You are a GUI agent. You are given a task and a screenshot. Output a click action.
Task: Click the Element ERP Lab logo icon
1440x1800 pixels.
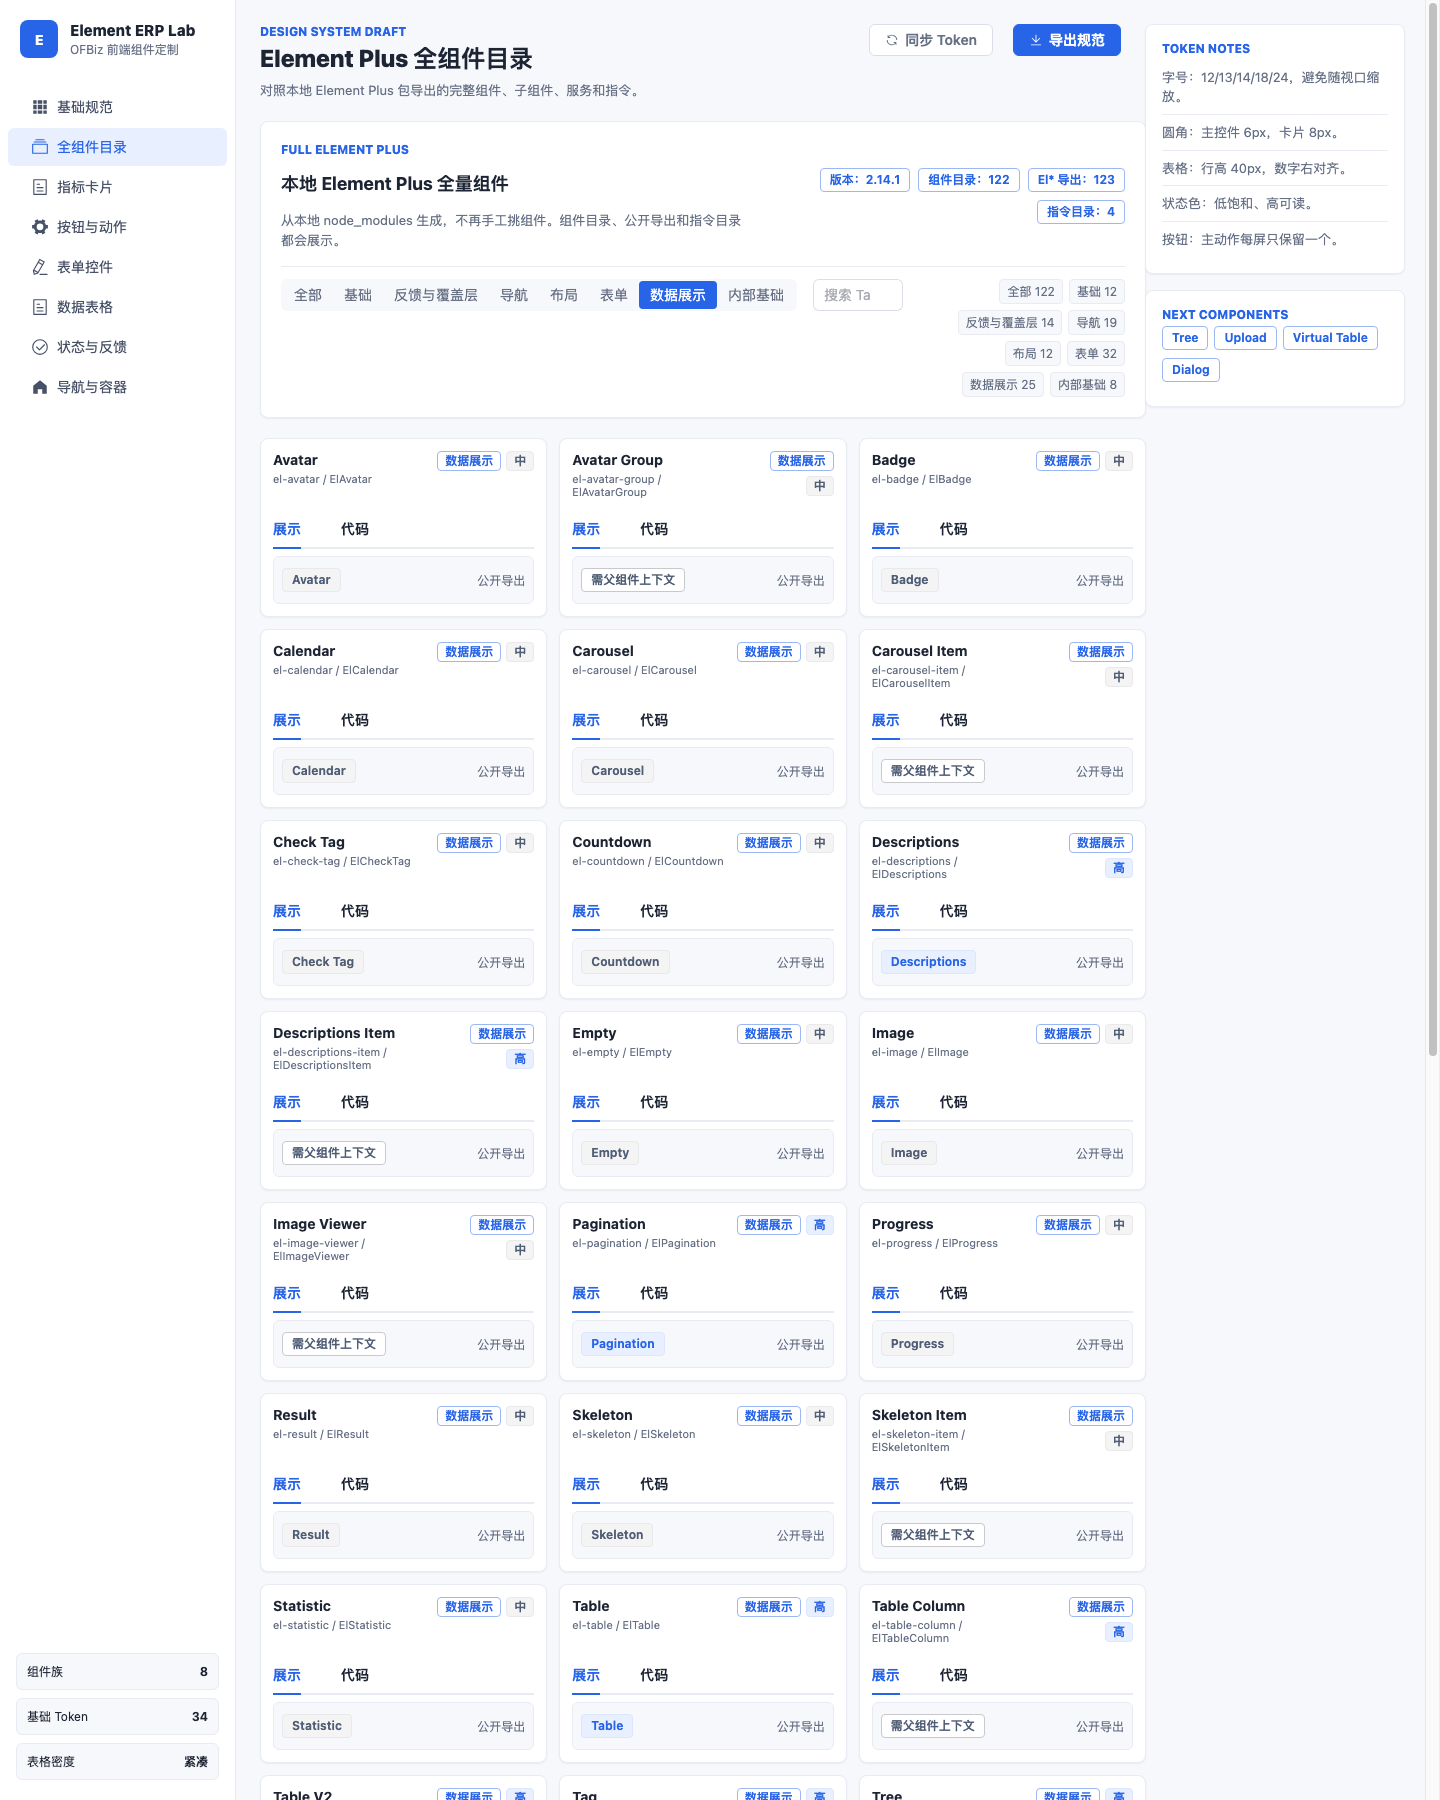coord(39,40)
